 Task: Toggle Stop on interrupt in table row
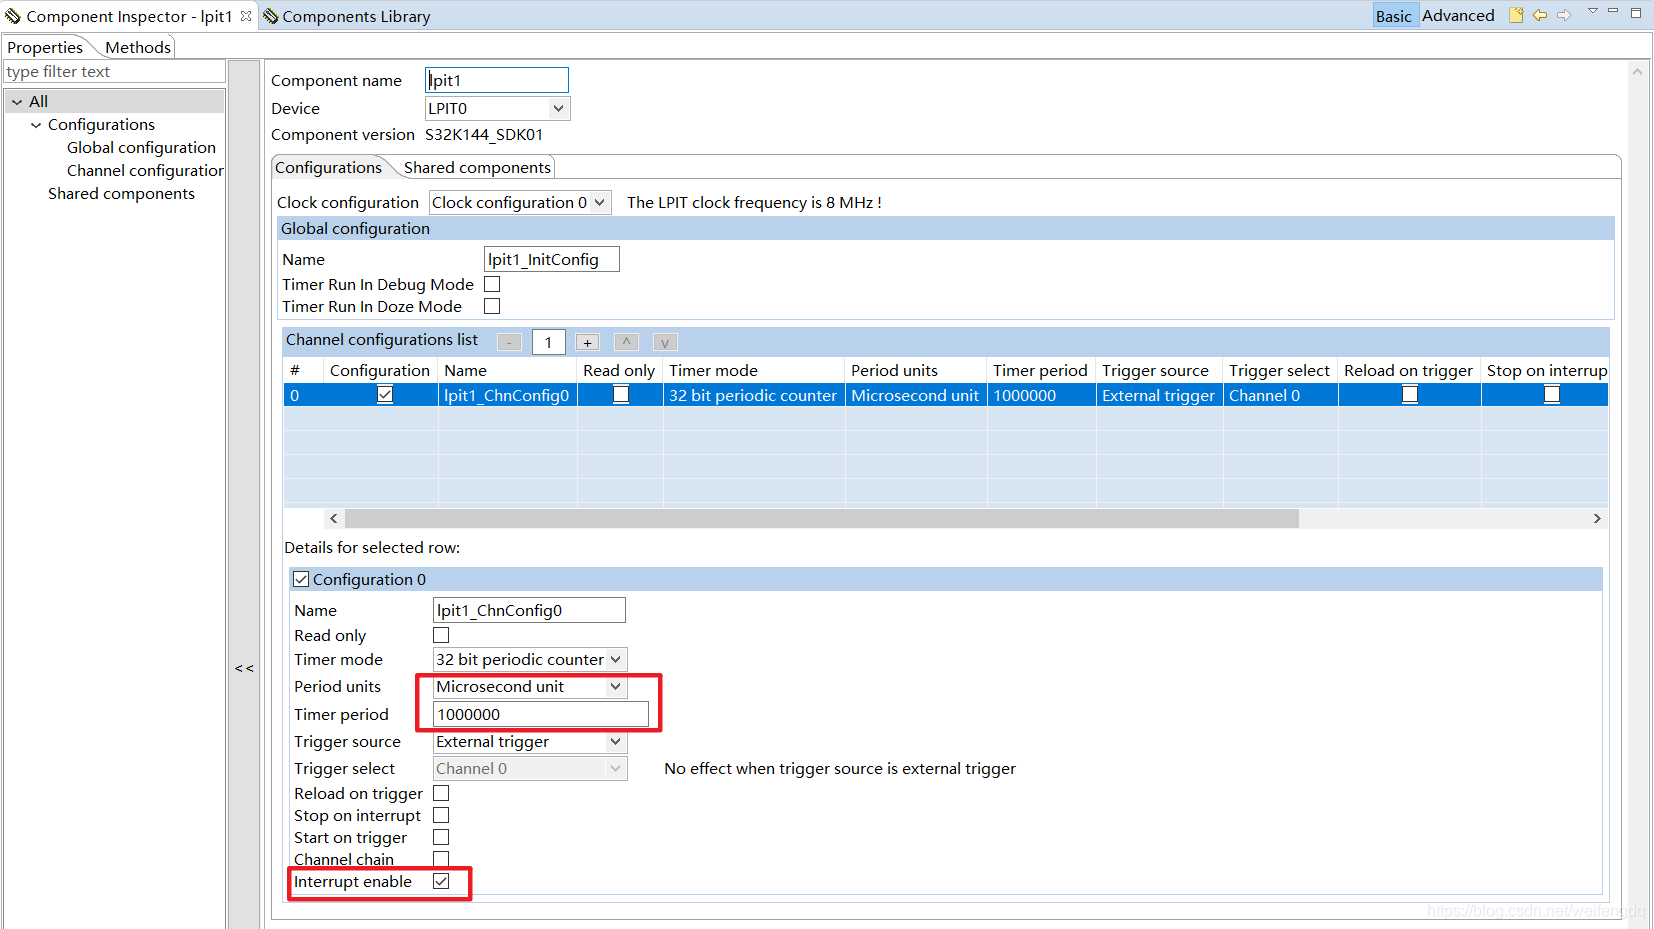click(x=1552, y=395)
